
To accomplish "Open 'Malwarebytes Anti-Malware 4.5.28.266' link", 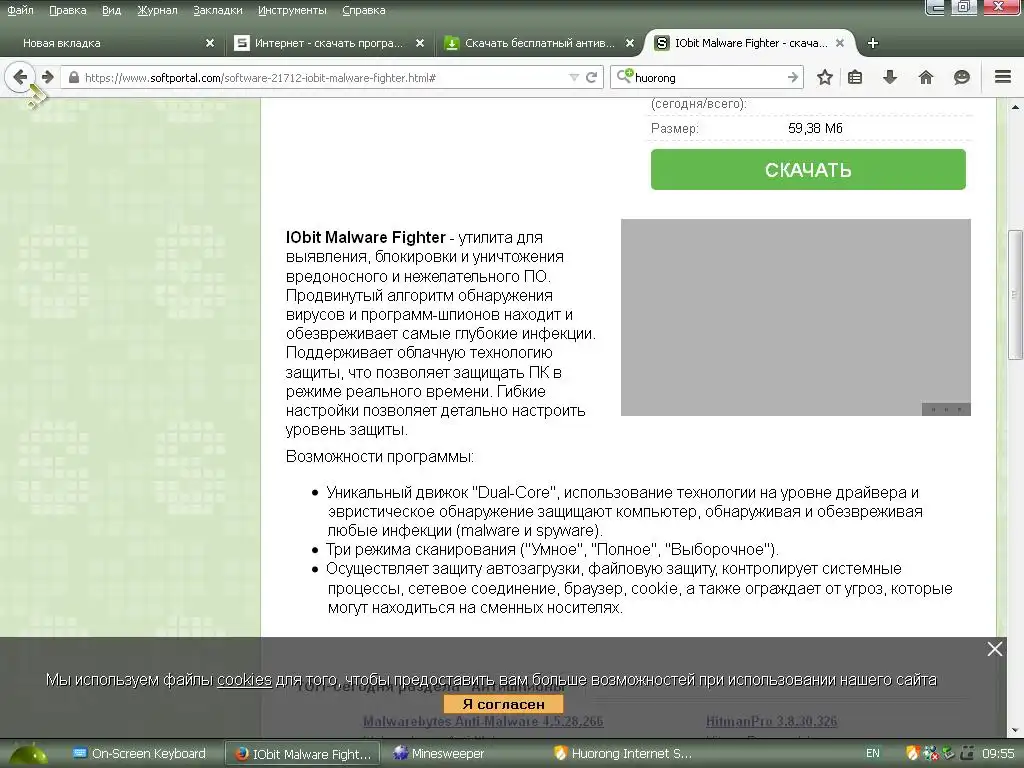I will tap(483, 722).
